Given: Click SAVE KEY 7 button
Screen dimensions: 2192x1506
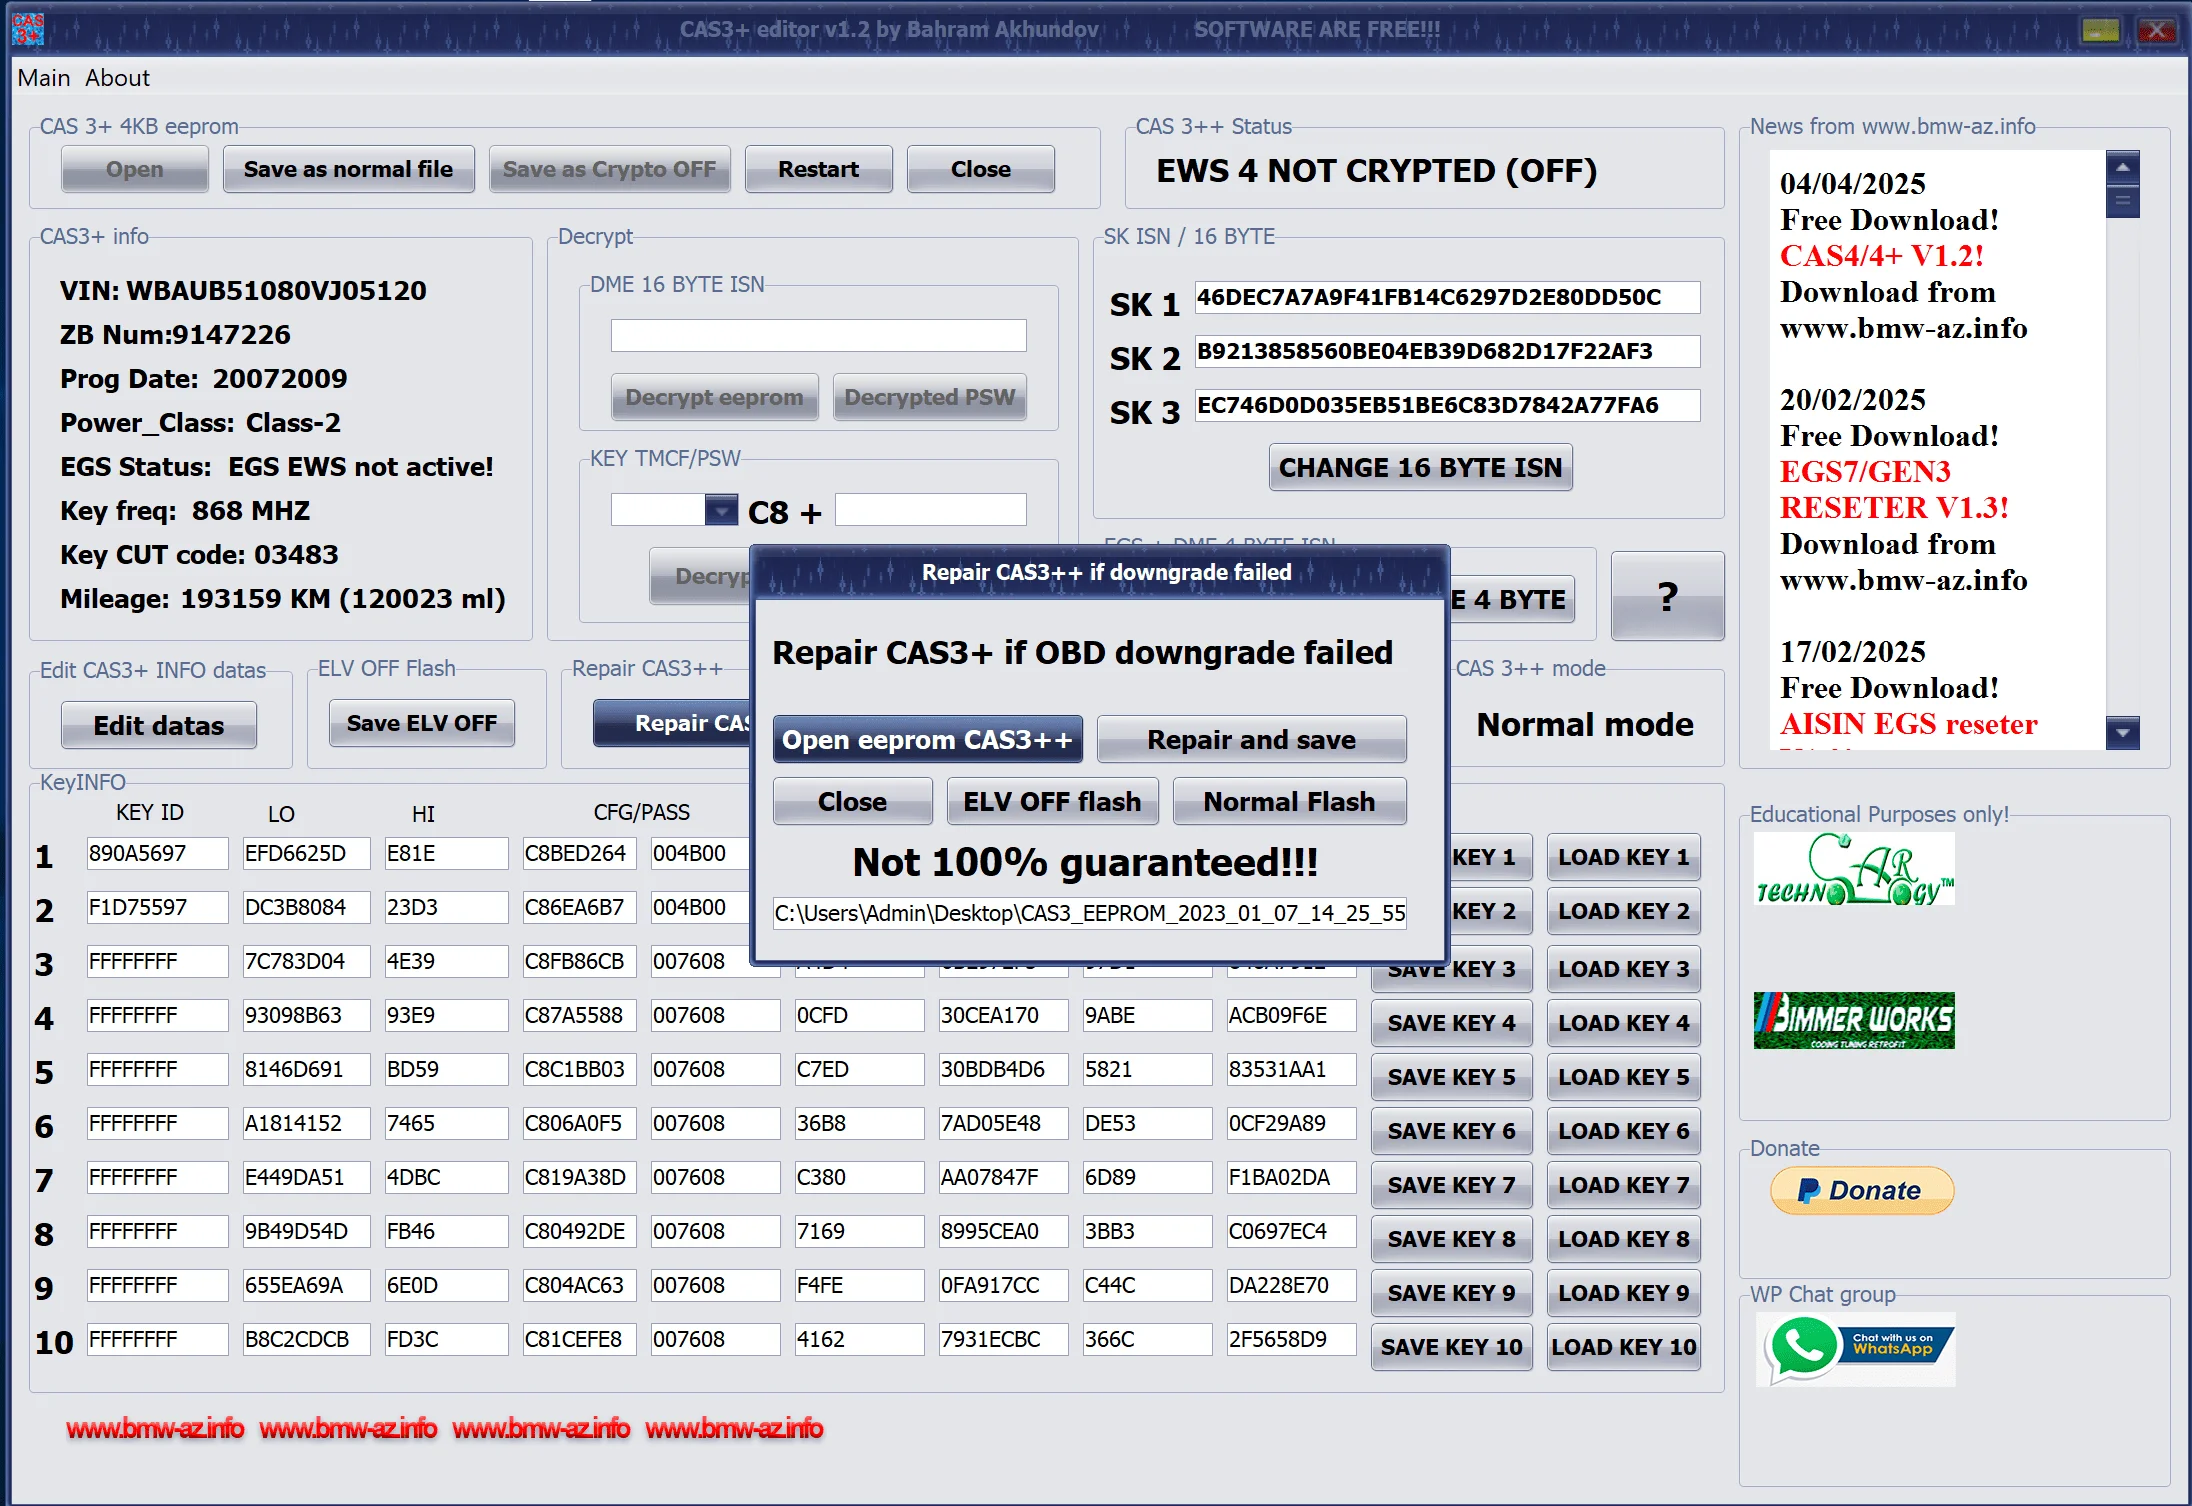Looking at the screenshot, I should pos(1451,1185).
